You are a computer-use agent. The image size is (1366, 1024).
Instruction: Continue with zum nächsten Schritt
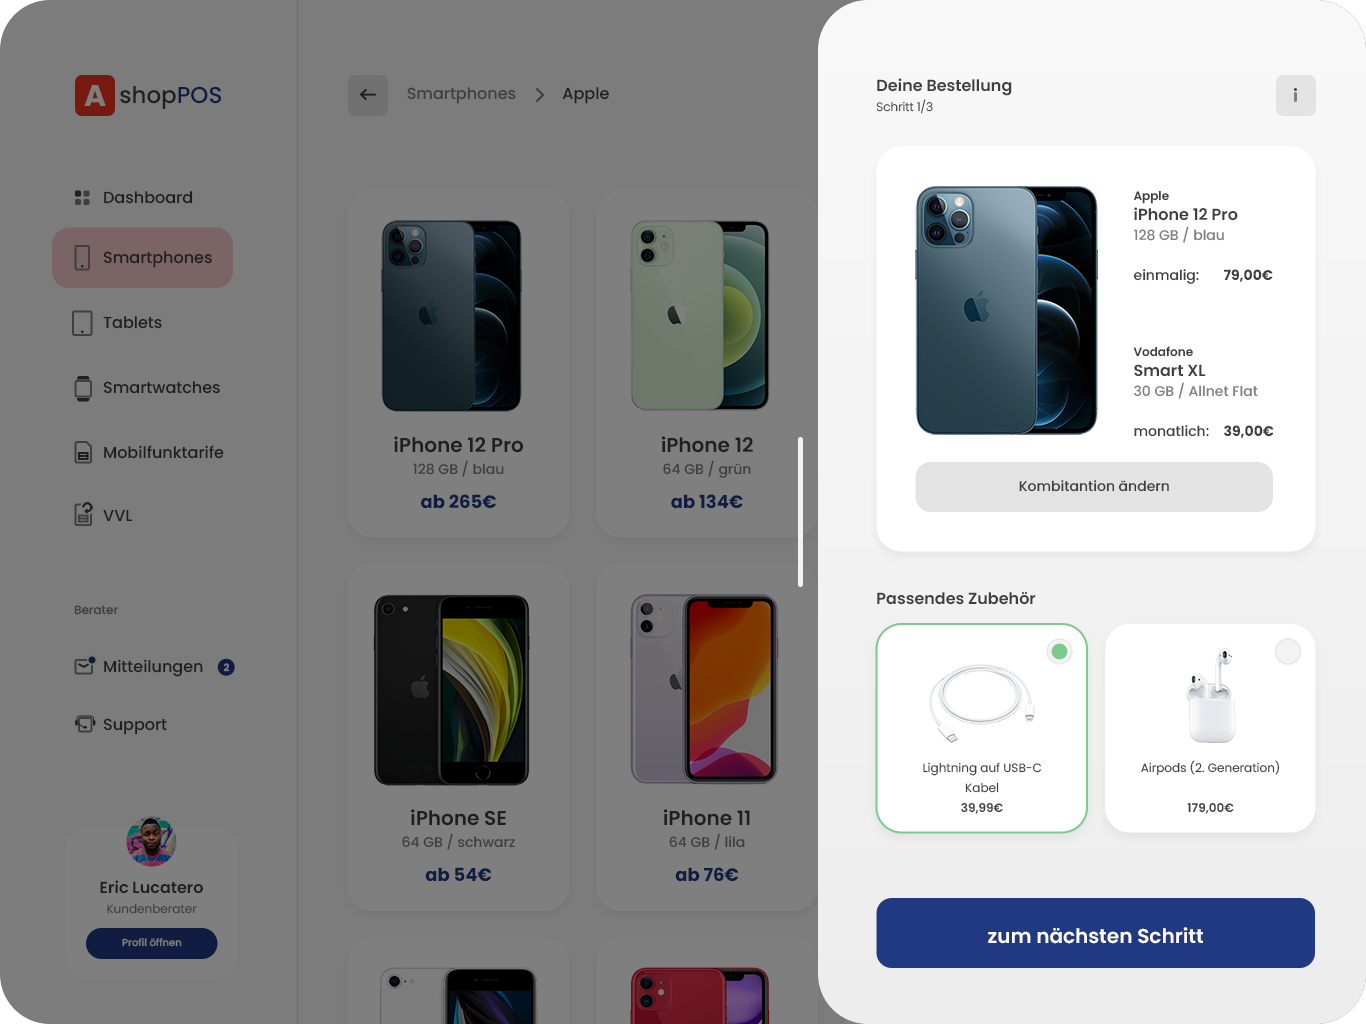click(1095, 933)
